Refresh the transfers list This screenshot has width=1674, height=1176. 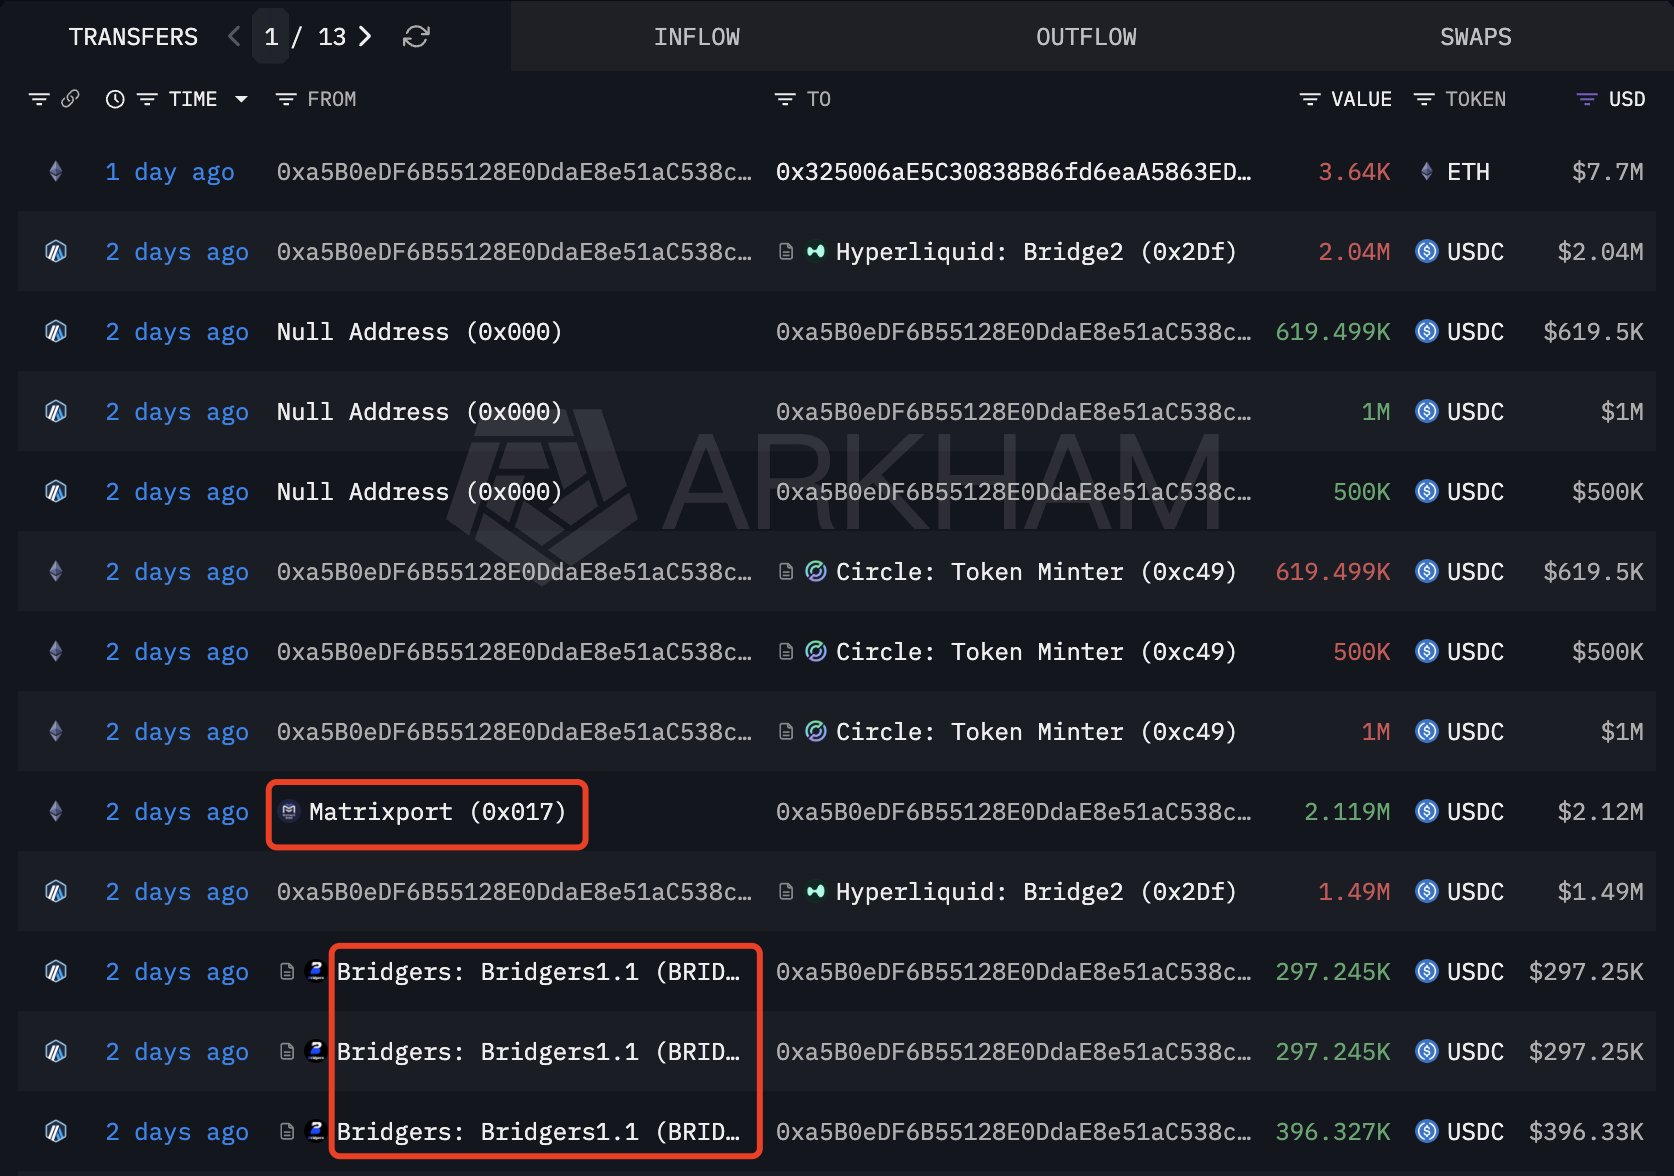coord(416,37)
